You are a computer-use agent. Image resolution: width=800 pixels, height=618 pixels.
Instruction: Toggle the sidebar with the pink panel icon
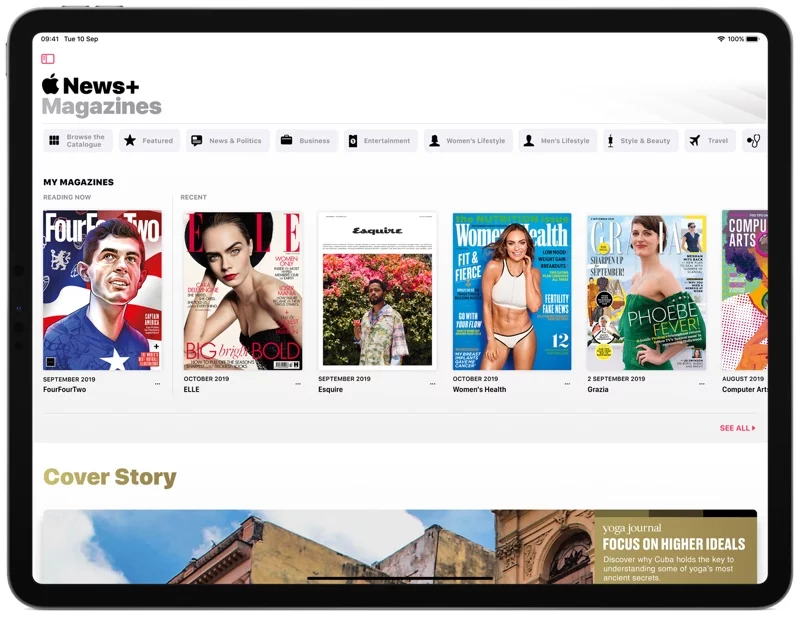coord(48,59)
